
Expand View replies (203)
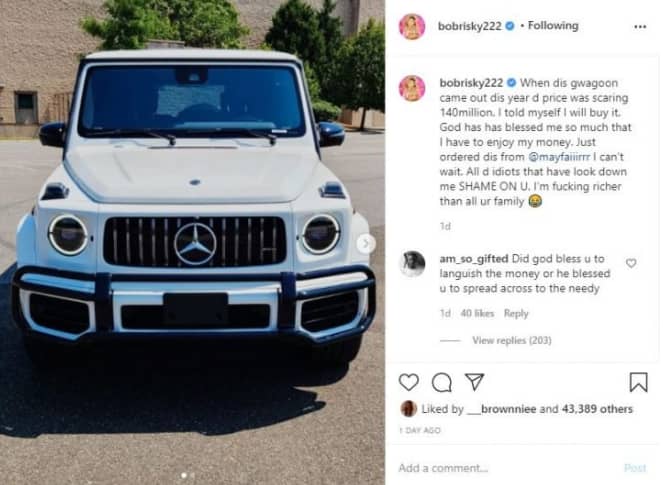[511, 340]
